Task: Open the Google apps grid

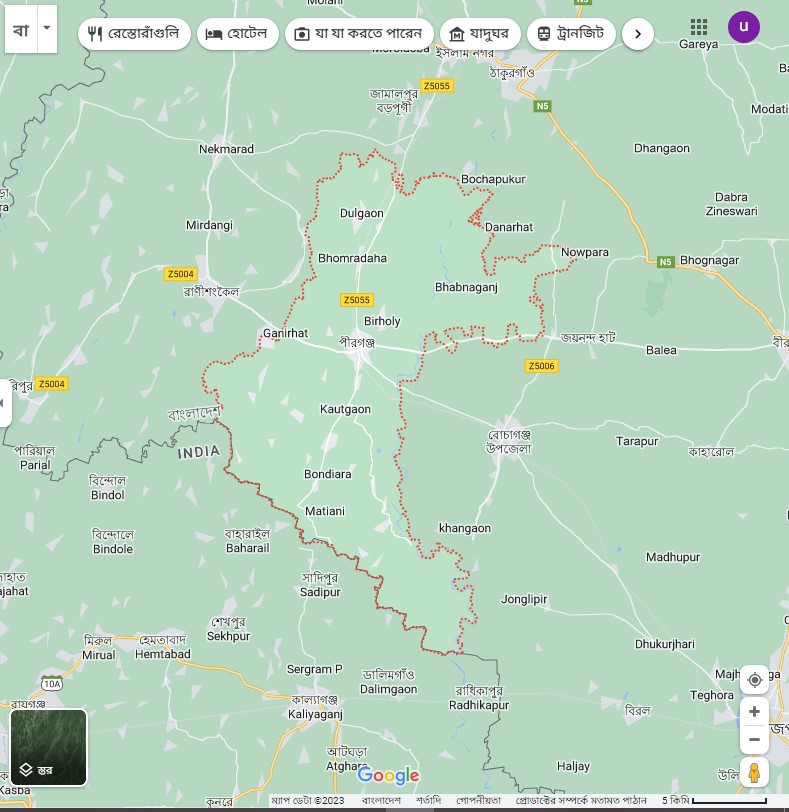Action: click(x=699, y=27)
